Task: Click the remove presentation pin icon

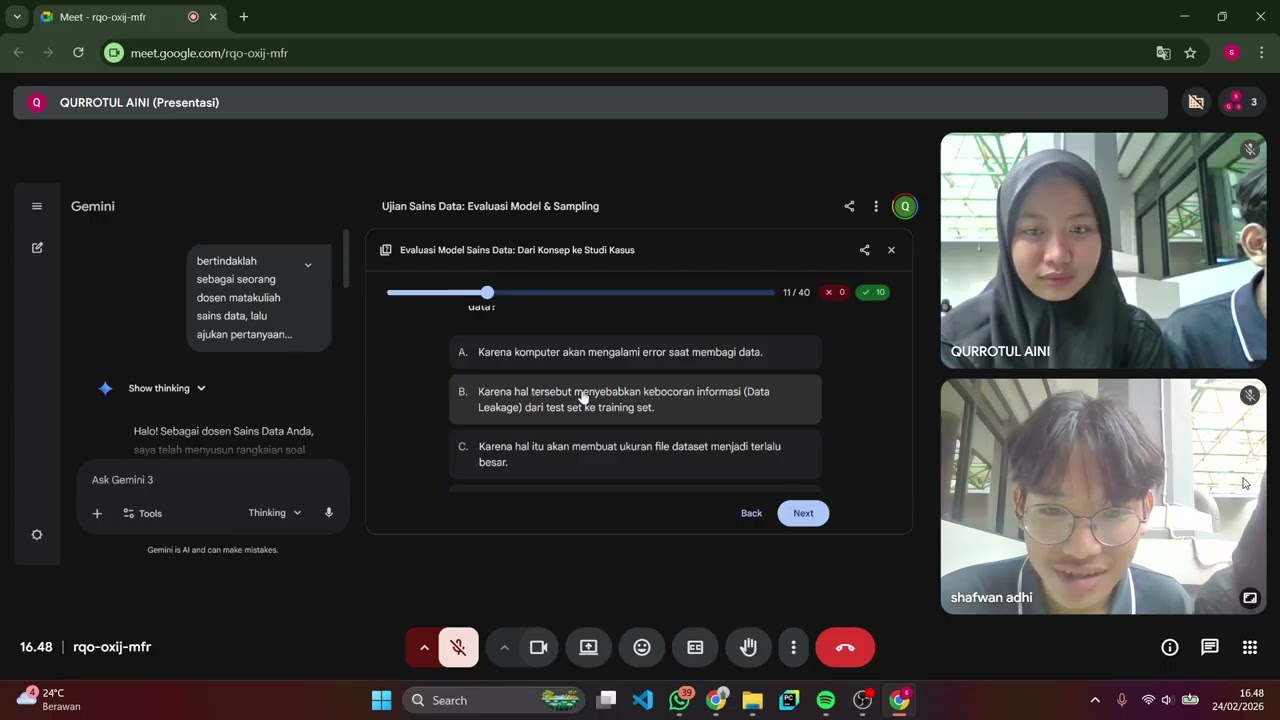Action: click(x=1195, y=102)
